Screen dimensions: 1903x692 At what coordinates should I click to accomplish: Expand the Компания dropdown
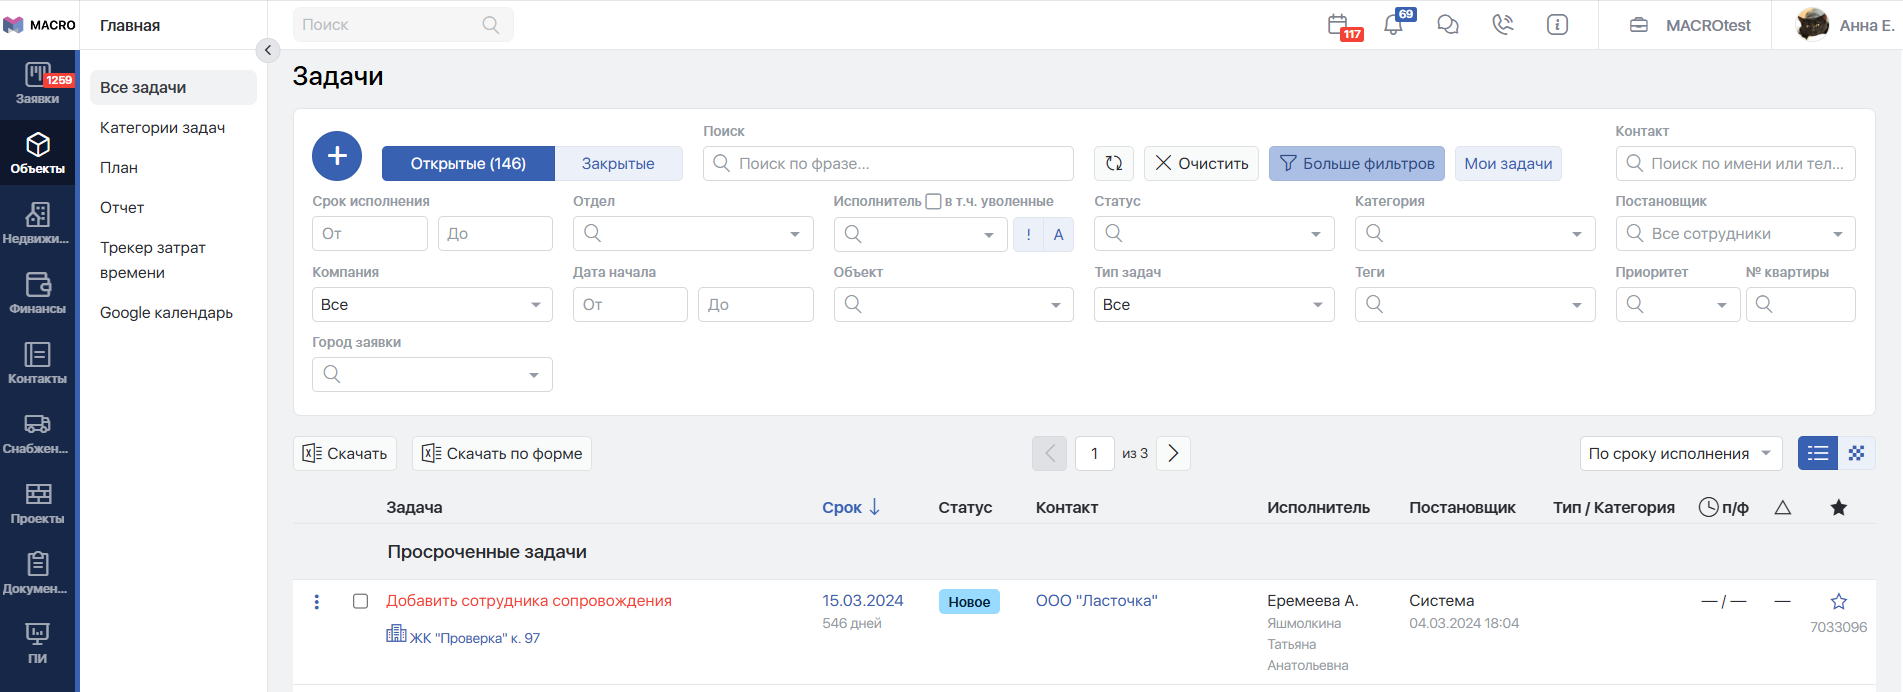pyautogui.click(x=432, y=305)
